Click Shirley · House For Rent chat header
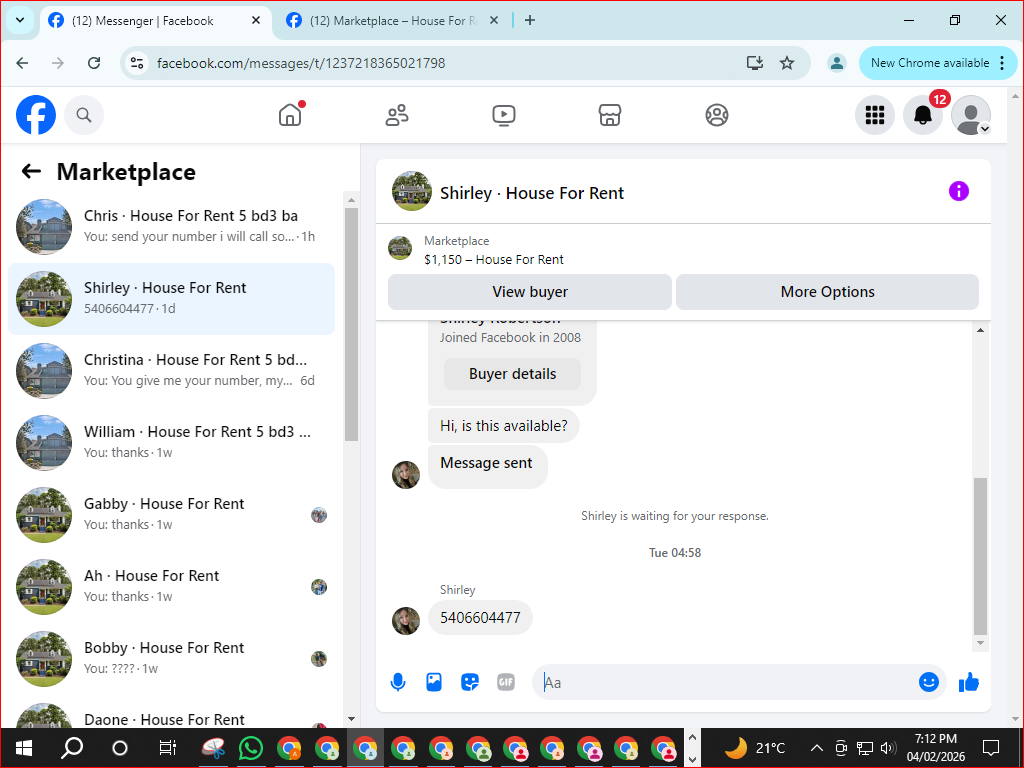 tap(532, 193)
